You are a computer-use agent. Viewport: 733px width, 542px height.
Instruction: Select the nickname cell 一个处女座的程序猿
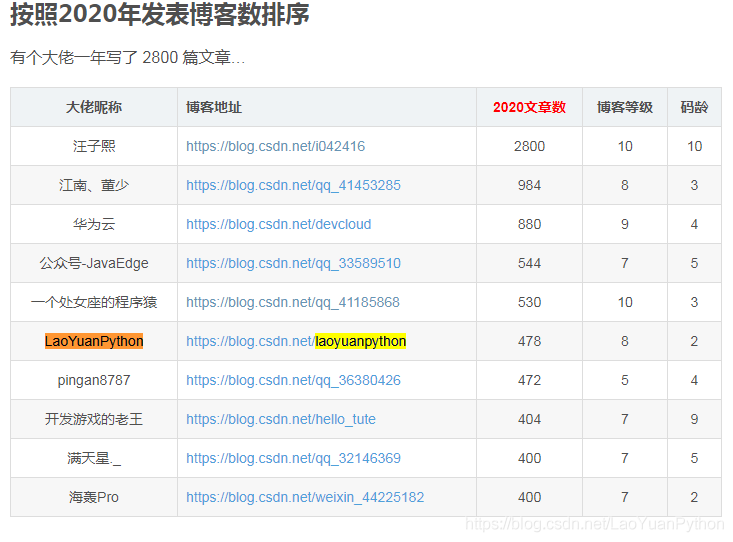click(x=94, y=302)
